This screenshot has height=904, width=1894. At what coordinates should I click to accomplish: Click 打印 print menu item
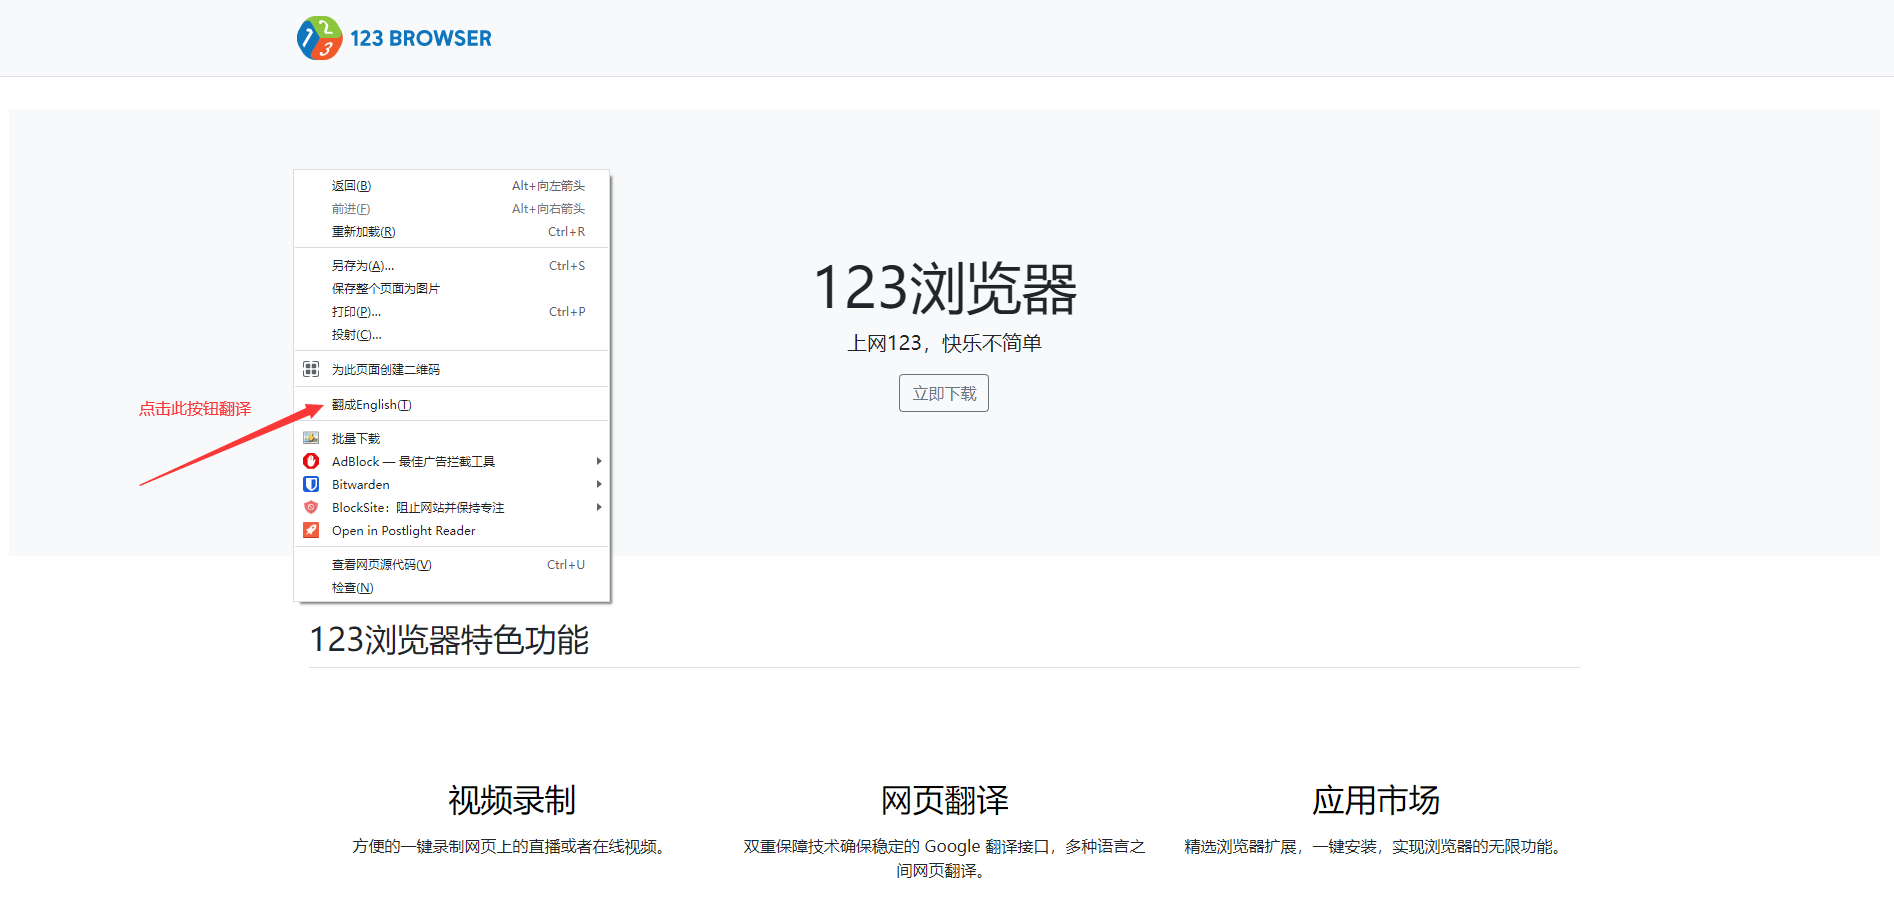point(357,312)
